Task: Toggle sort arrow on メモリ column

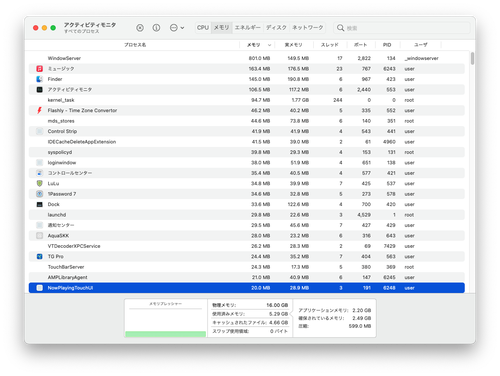Action: 269,45
